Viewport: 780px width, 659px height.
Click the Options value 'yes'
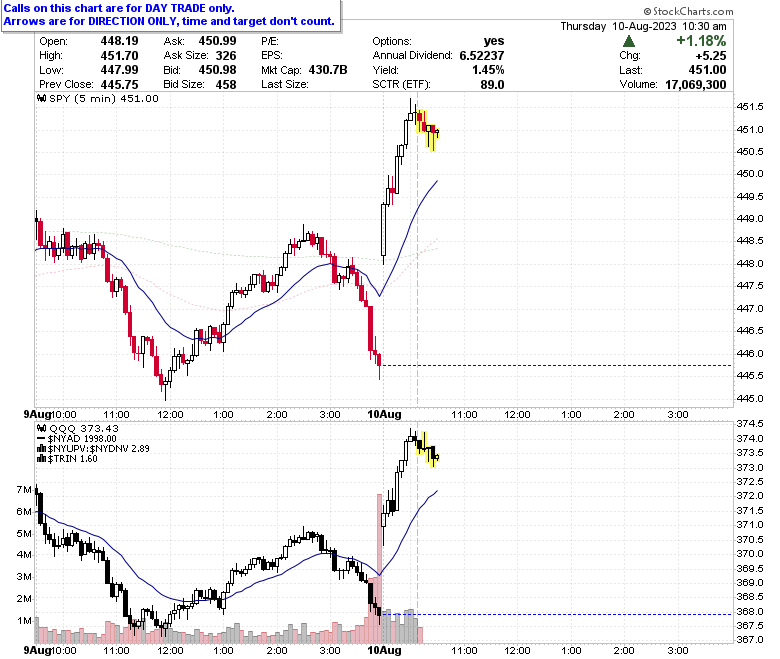pos(493,41)
